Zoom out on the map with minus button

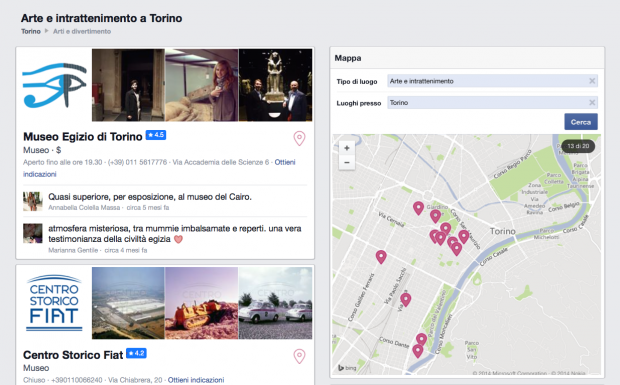pyautogui.click(x=347, y=162)
